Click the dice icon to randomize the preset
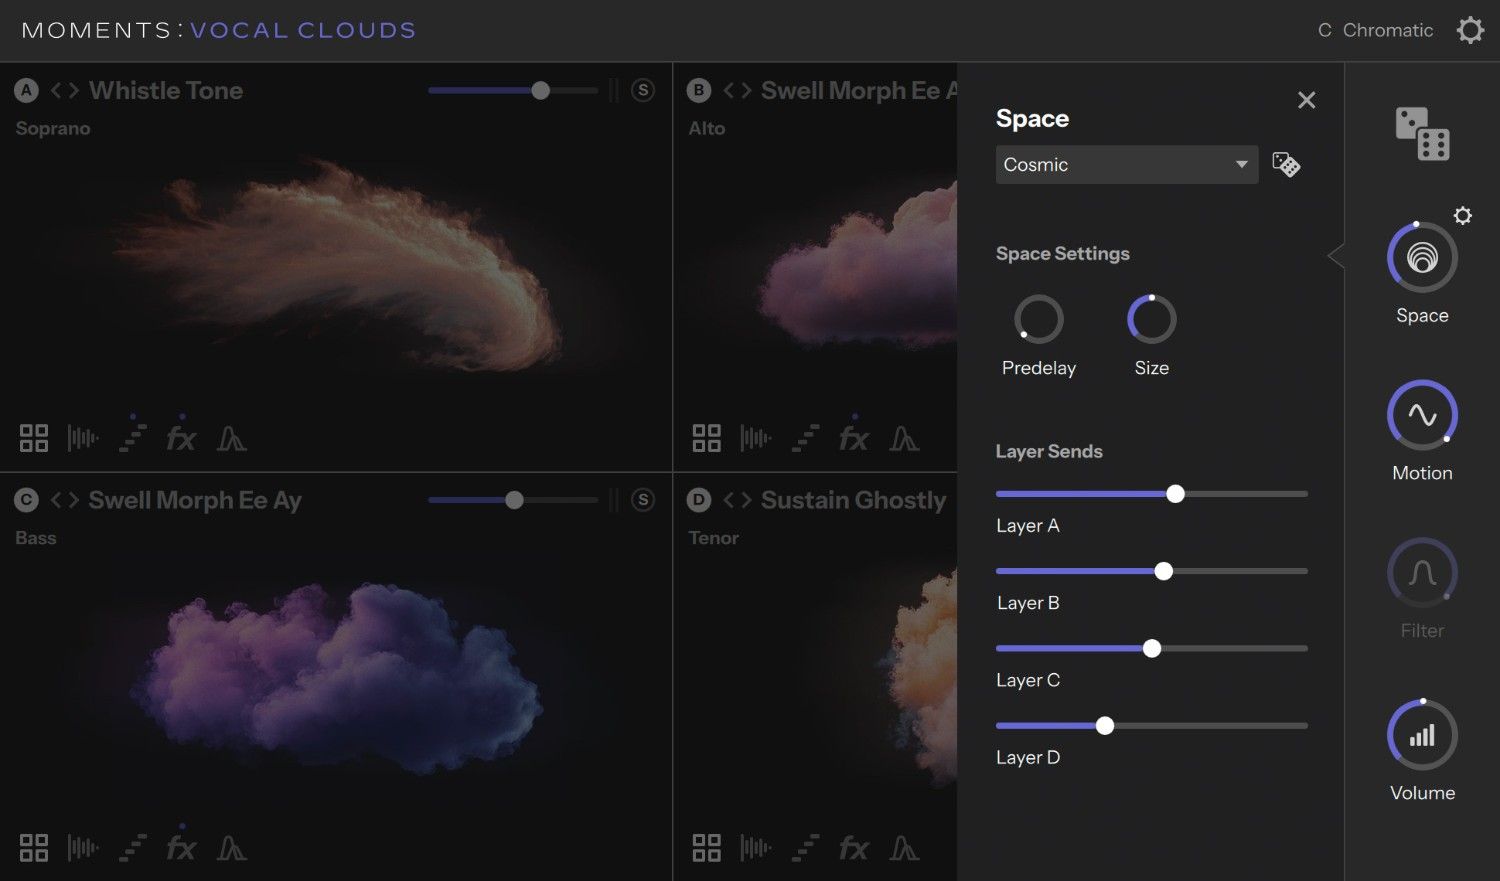1500x881 pixels. (1421, 131)
